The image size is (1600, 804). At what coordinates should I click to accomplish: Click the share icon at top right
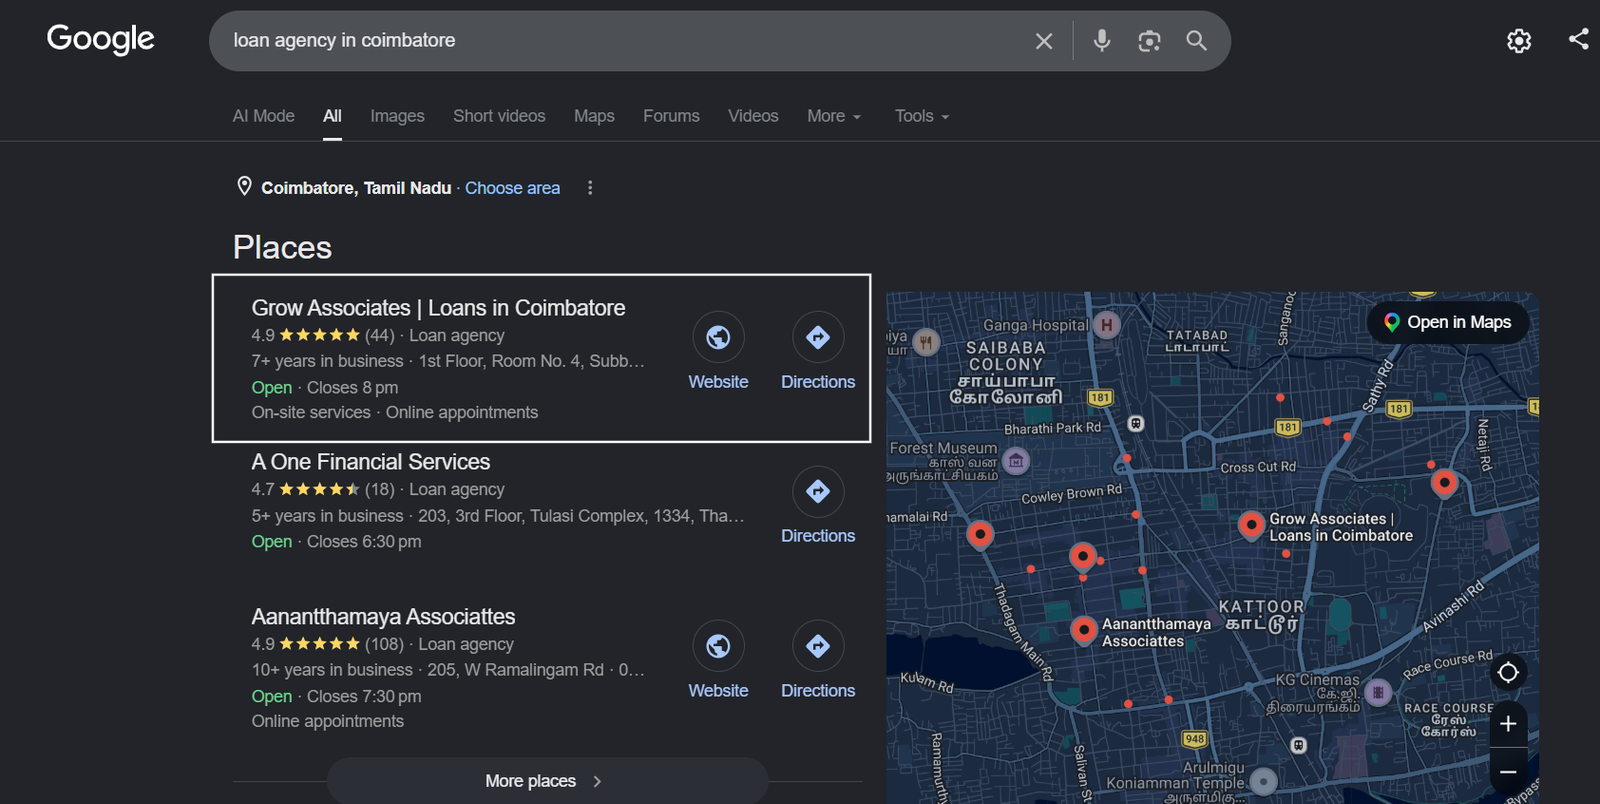coord(1579,39)
